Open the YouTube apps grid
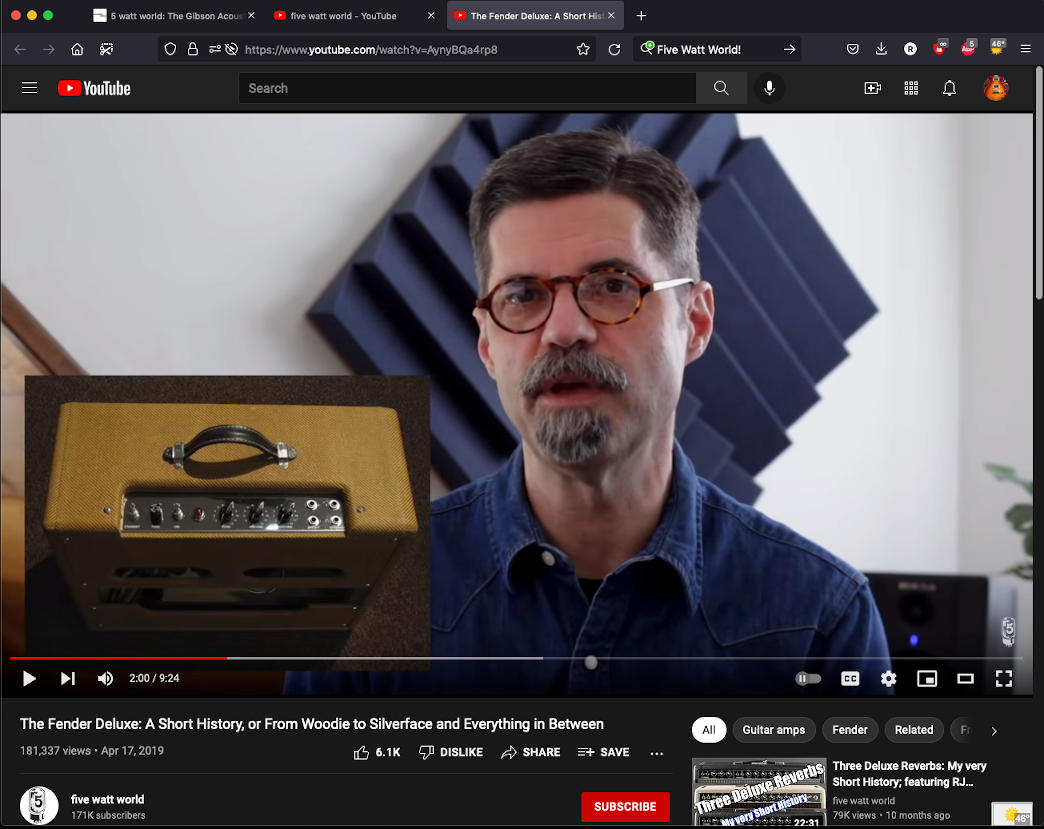The image size is (1044, 829). click(x=911, y=88)
